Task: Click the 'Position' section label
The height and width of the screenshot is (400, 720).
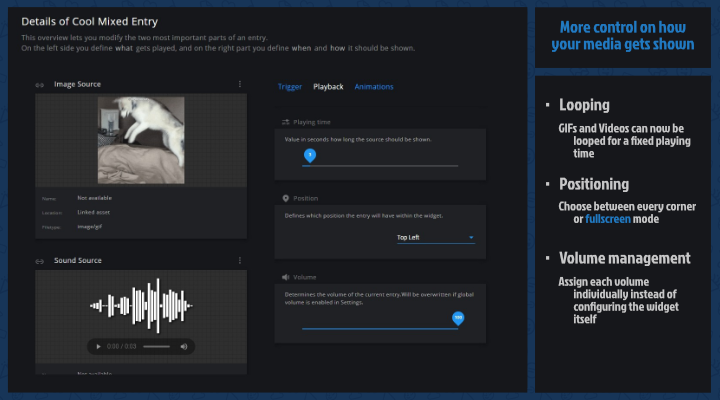Action: click(x=305, y=198)
